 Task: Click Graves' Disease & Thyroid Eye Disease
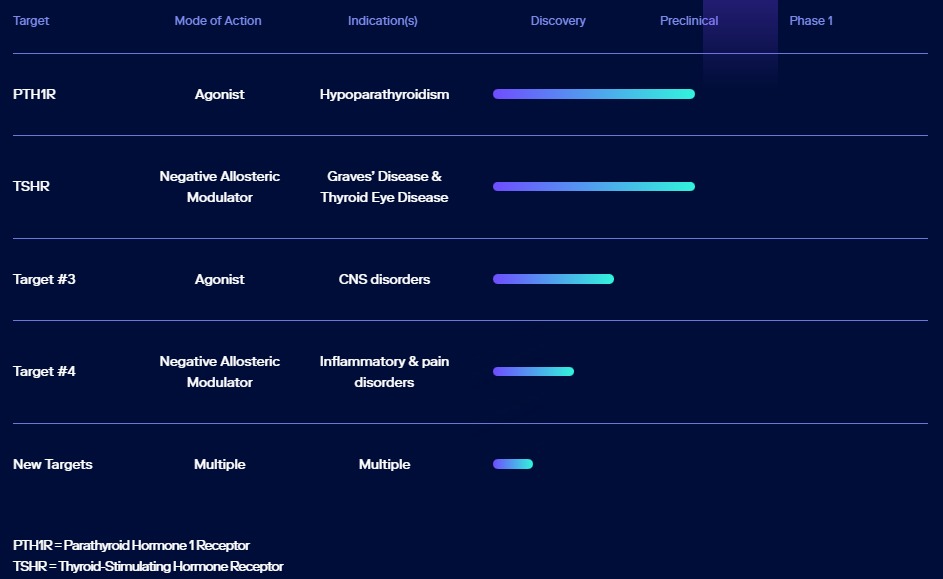[384, 186]
